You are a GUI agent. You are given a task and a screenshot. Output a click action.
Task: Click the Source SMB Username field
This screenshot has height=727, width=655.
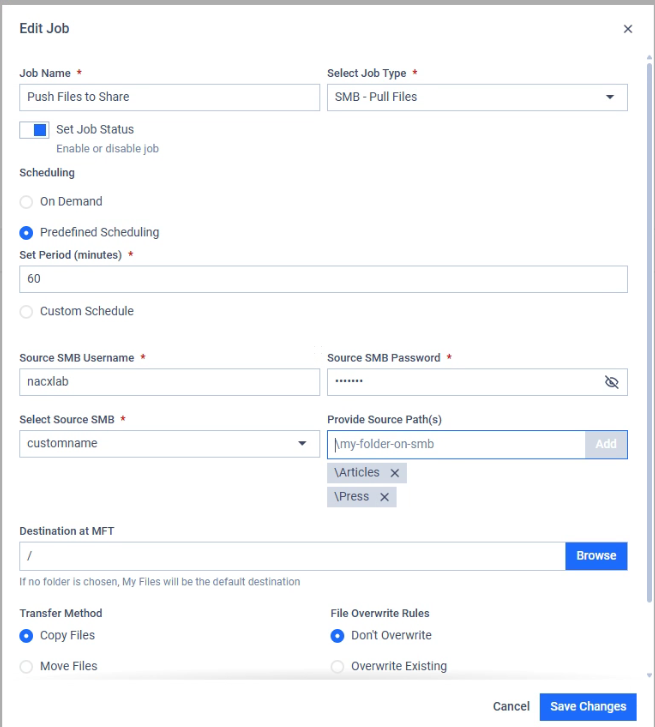[170, 382]
